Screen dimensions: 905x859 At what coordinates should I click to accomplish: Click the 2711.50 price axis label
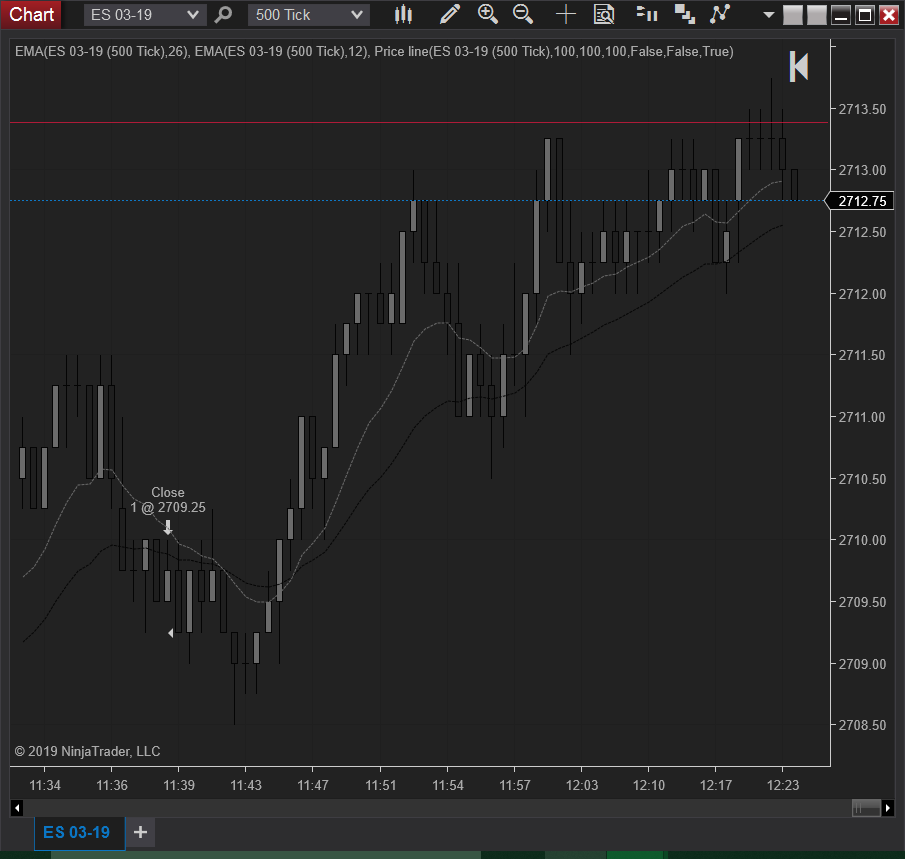point(862,355)
